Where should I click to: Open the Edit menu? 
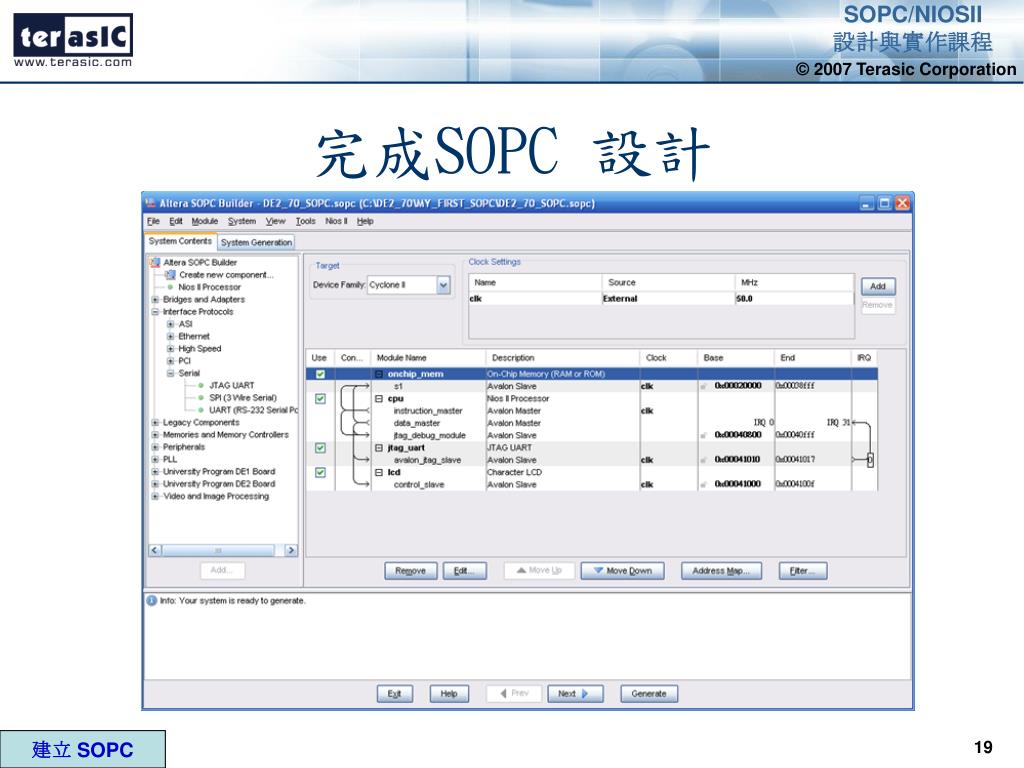[x=176, y=221]
